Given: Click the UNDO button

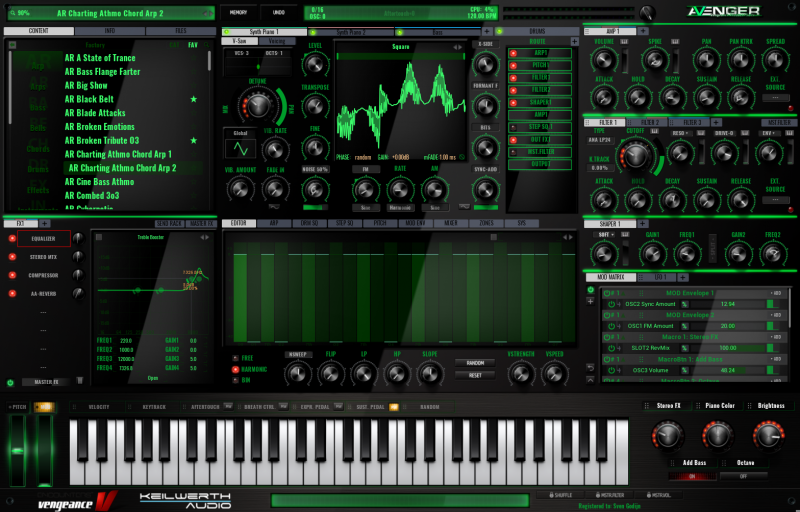Looking at the screenshot, I should coord(279,12).
